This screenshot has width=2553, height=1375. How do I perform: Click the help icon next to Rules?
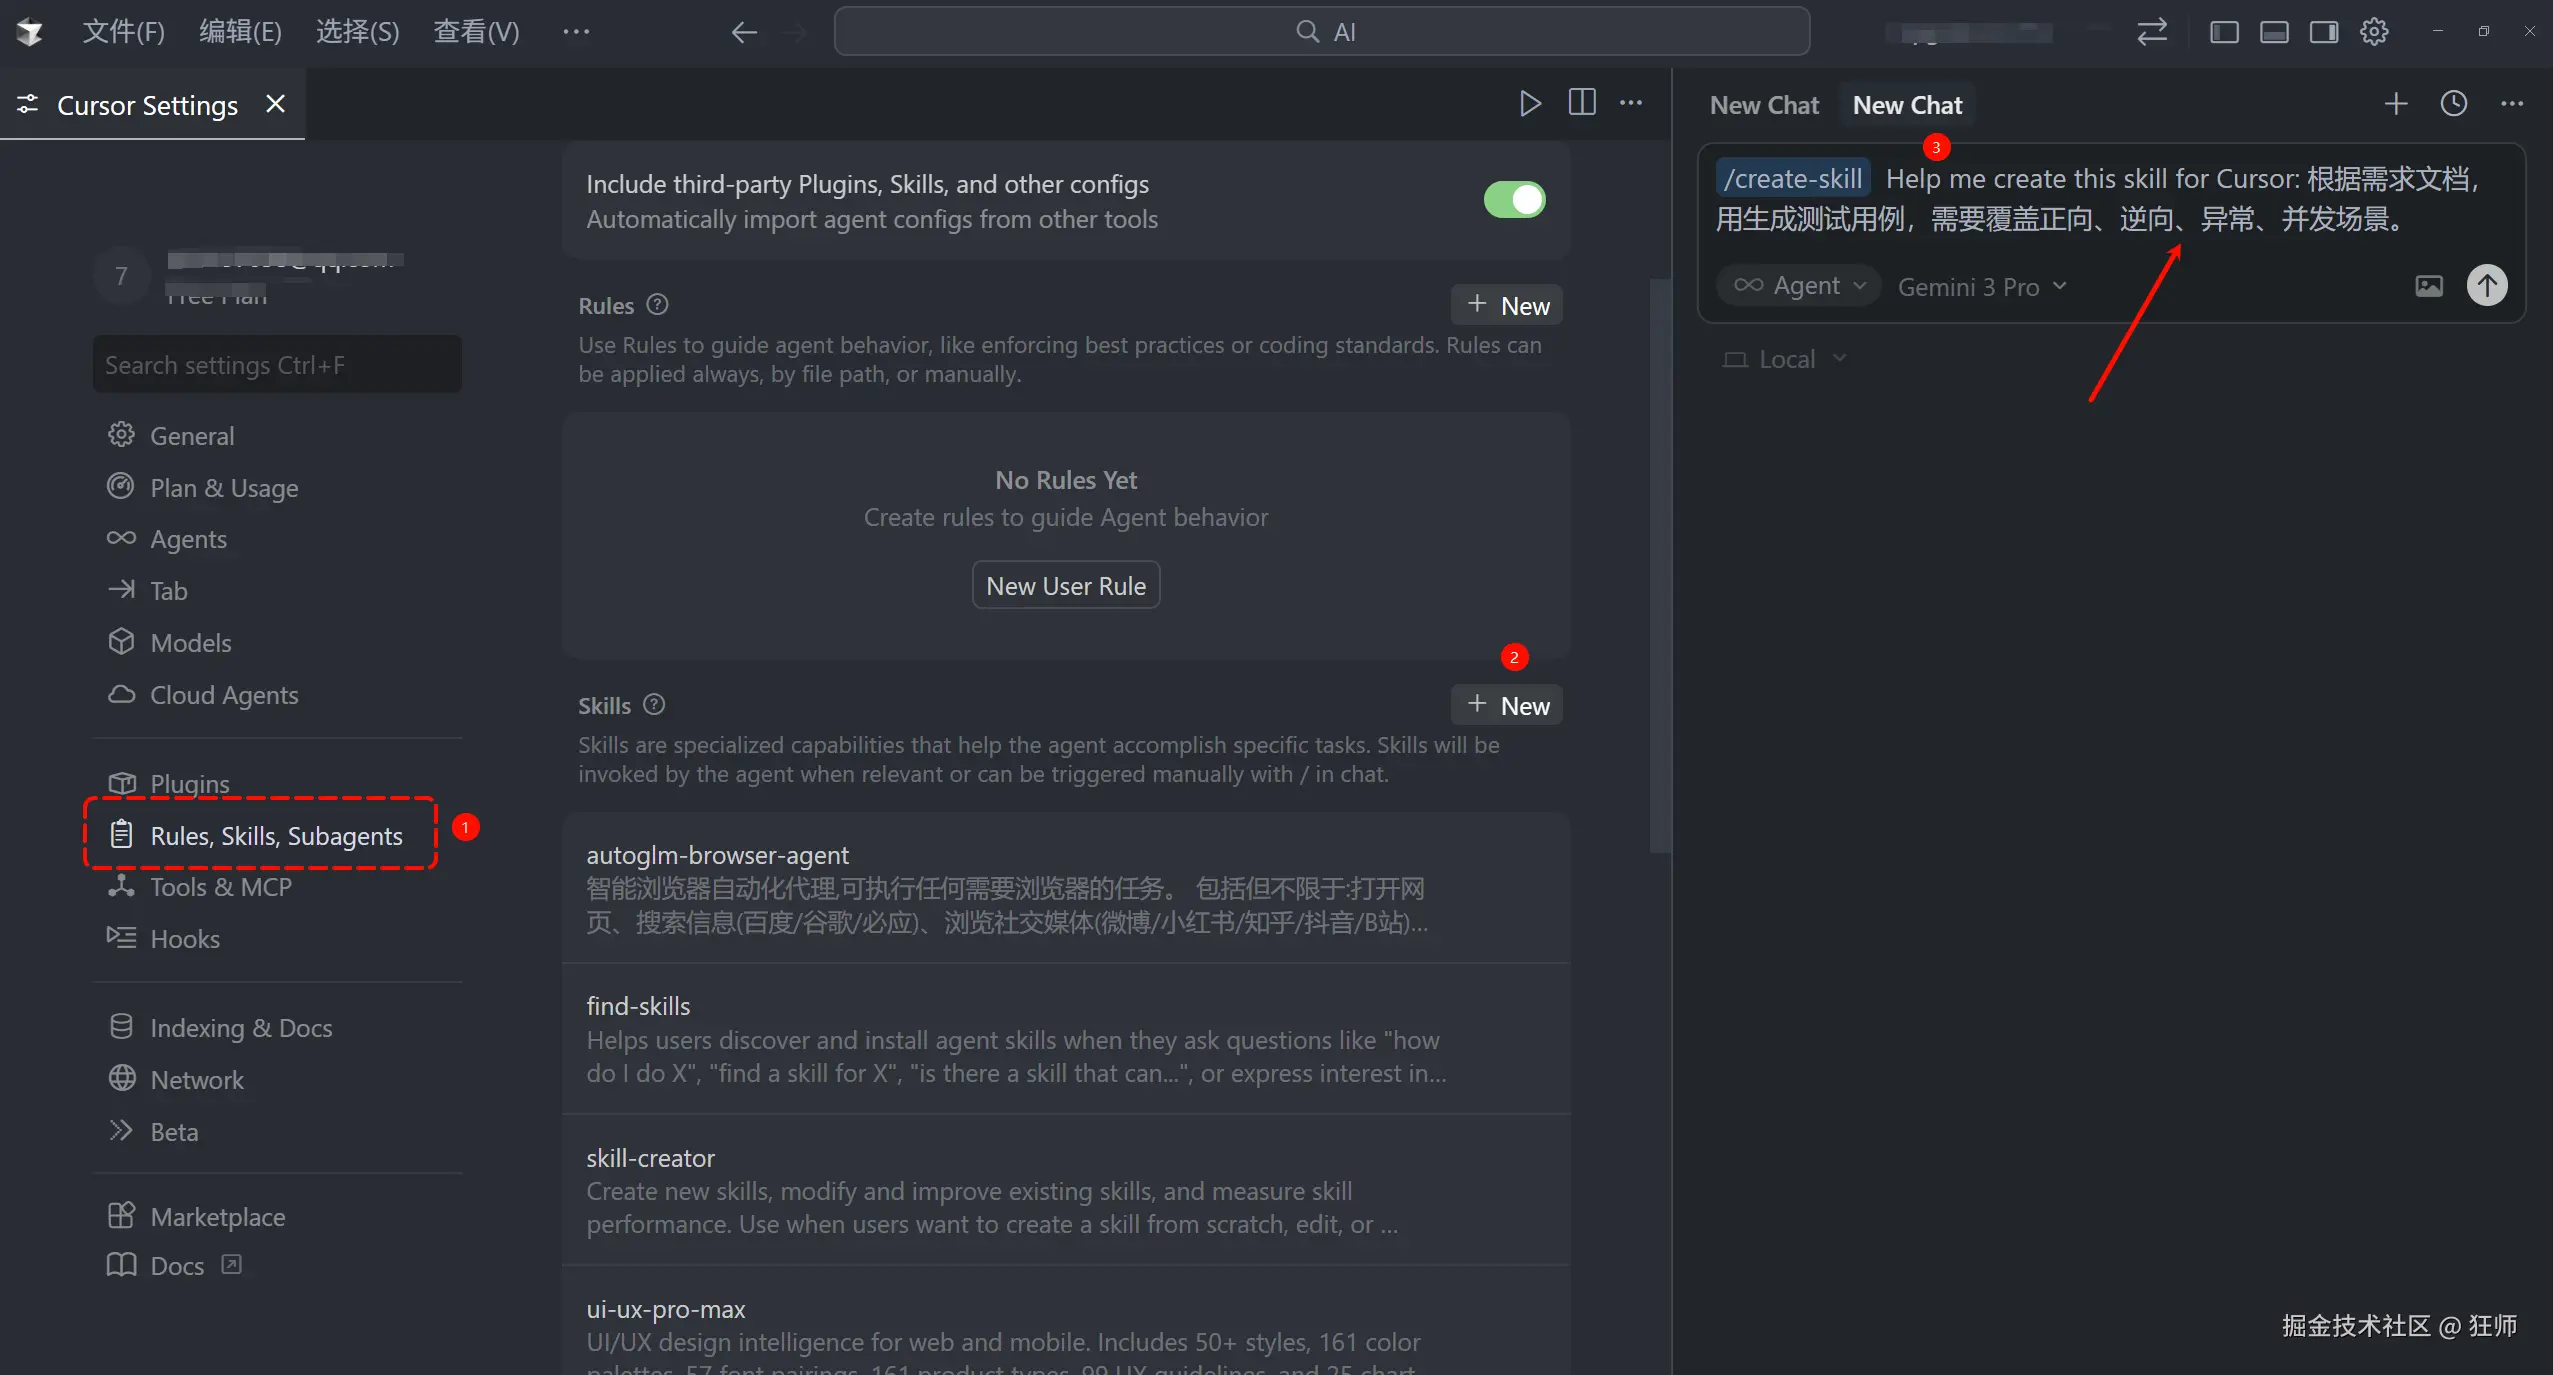coord(657,305)
